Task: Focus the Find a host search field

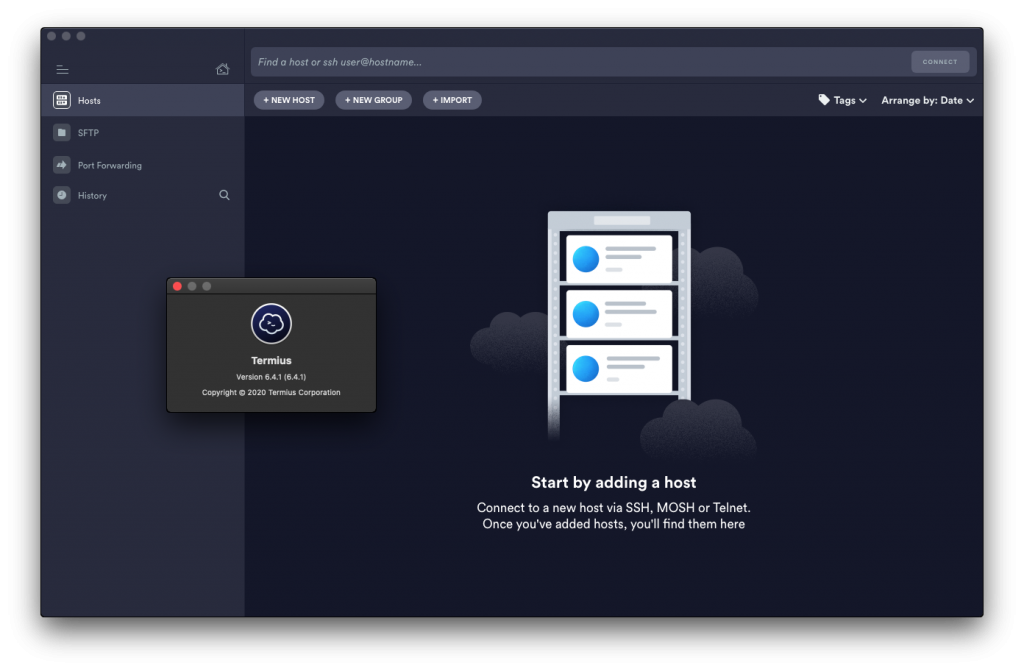Action: 580,62
